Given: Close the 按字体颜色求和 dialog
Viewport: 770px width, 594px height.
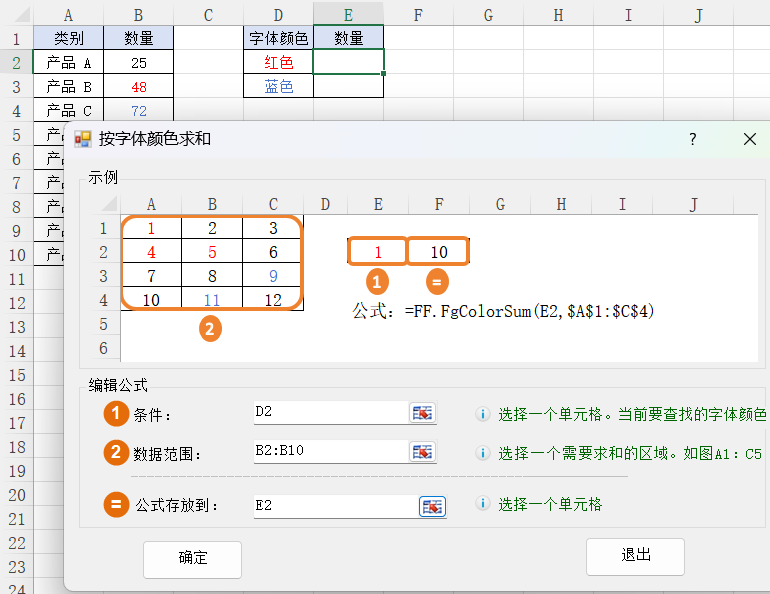Looking at the screenshot, I should [x=750, y=140].
